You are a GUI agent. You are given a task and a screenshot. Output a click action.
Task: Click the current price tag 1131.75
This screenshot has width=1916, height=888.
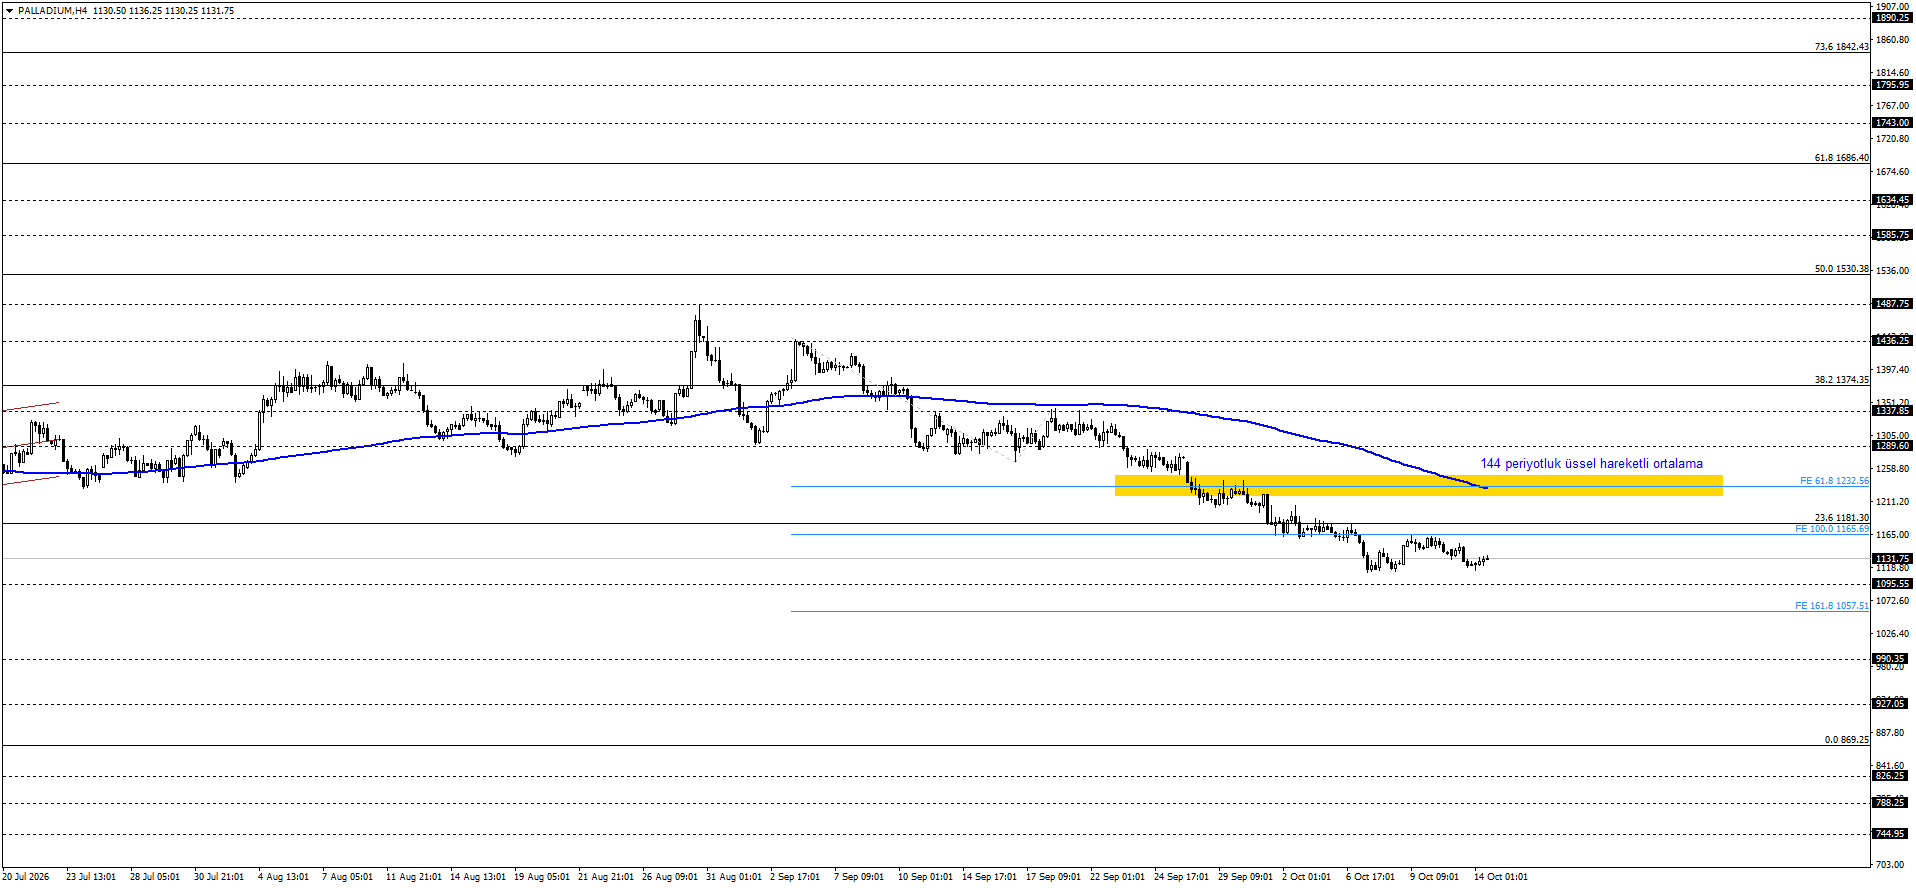1892,559
